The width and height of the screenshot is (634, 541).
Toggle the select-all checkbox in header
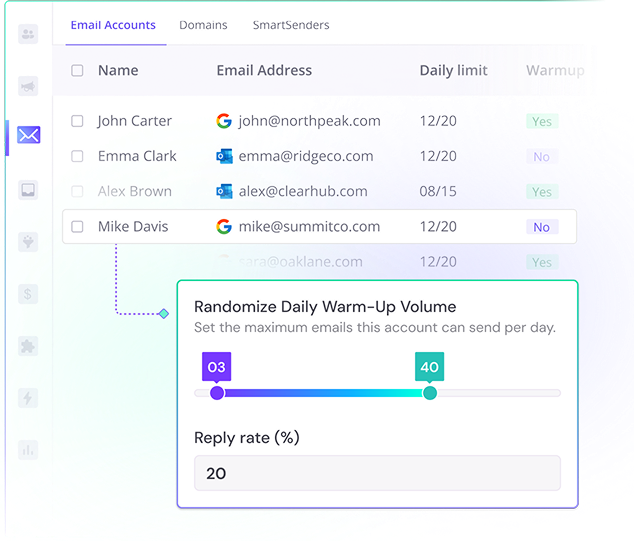tap(77, 70)
